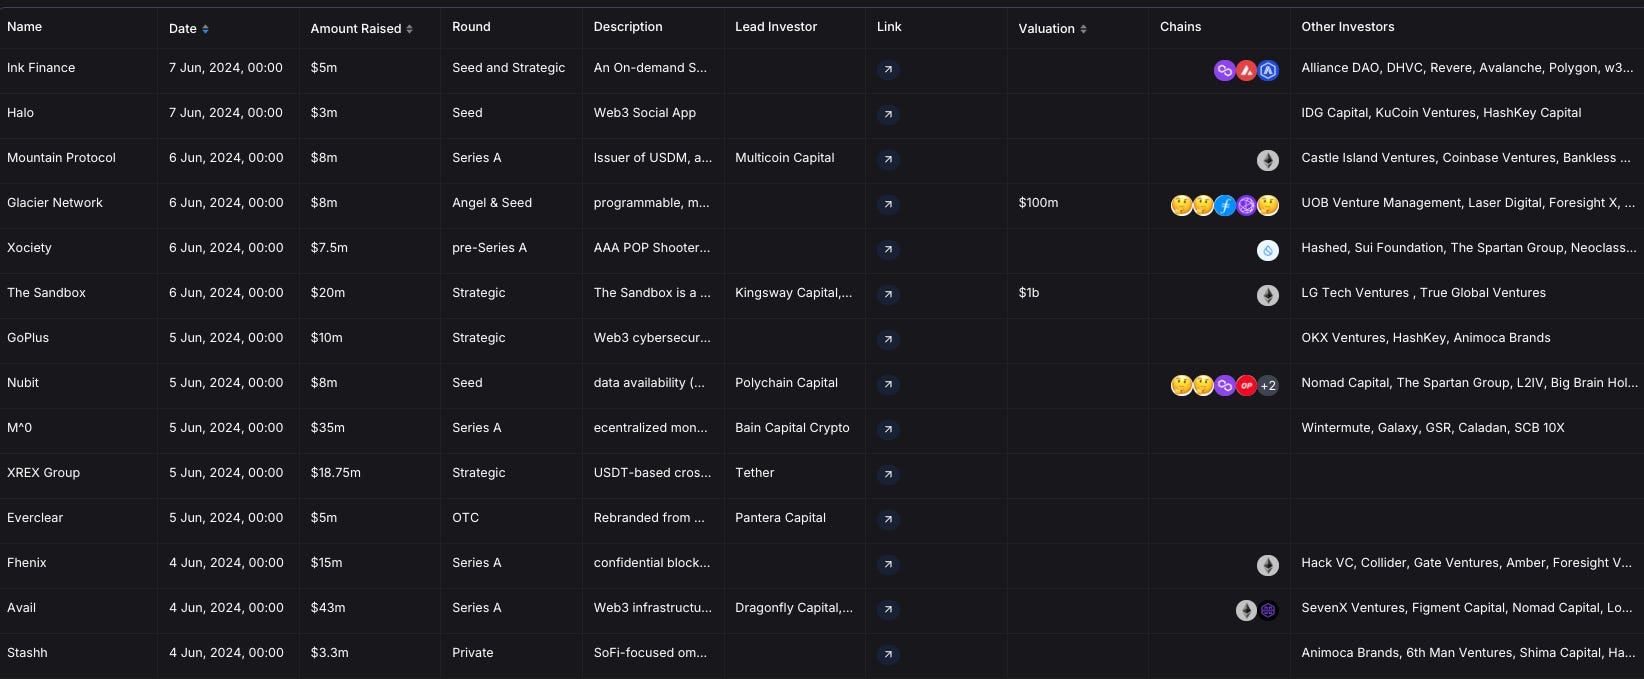Open The Sandbox's link arrow icon
This screenshot has width=1644, height=679.
(888, 295)
